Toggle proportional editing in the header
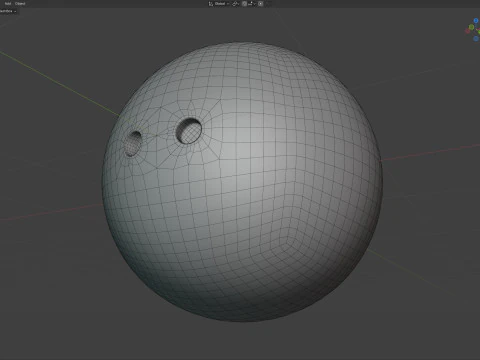This screenshot has height=360, width=480. (261, 4)
